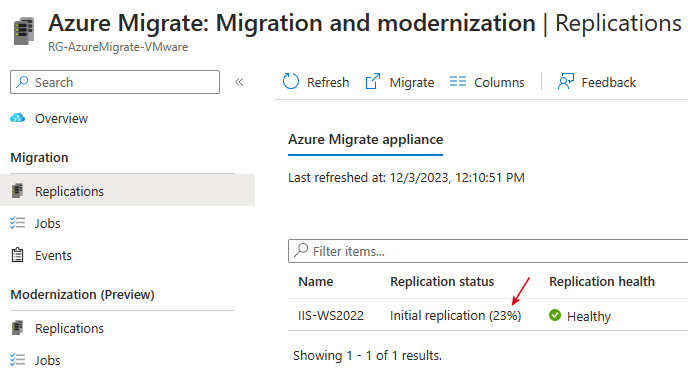This screenshot has height=380, width=688.
Task: Focus the Filter items field
Action: tap(488, 251)
